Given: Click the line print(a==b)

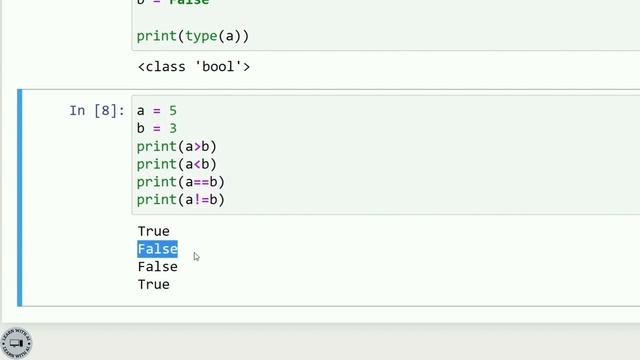Looking at the screenshot, I should coord(181,182).
